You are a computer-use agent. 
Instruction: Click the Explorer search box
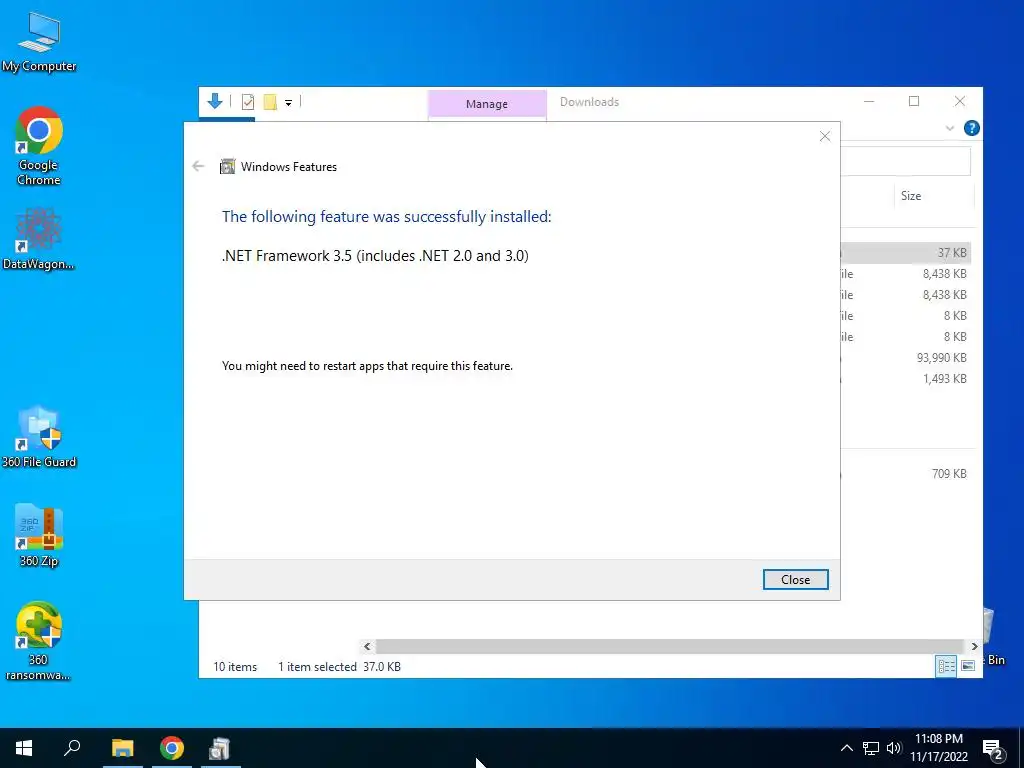coord(905,161)
